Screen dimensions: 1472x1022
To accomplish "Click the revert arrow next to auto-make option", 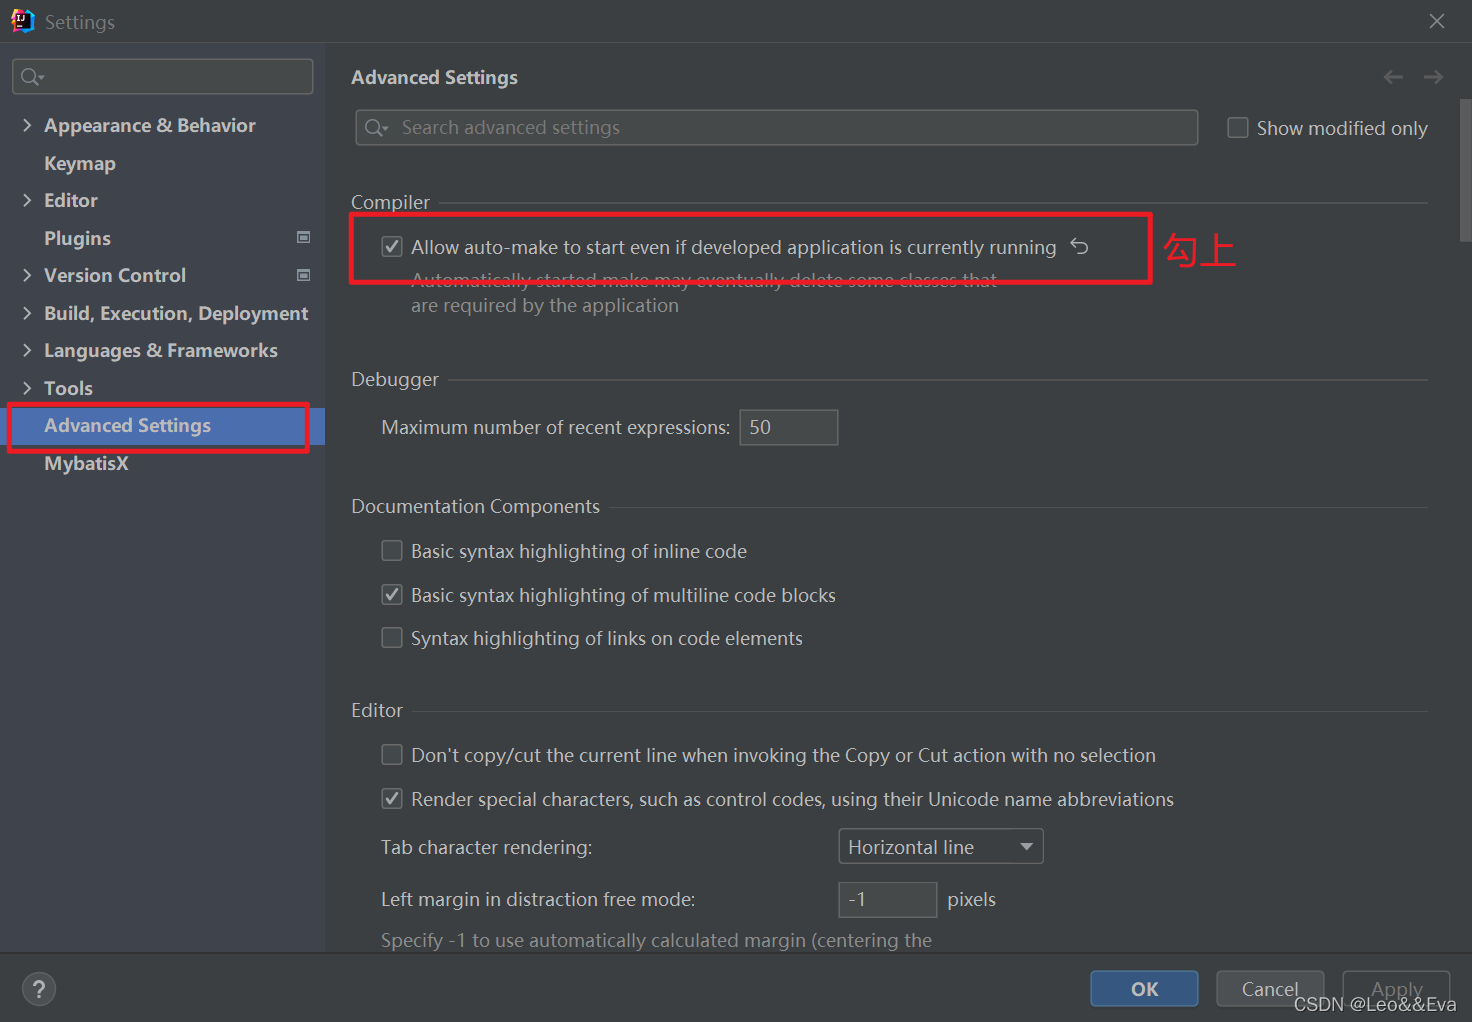I will [x=1079, y=246].
